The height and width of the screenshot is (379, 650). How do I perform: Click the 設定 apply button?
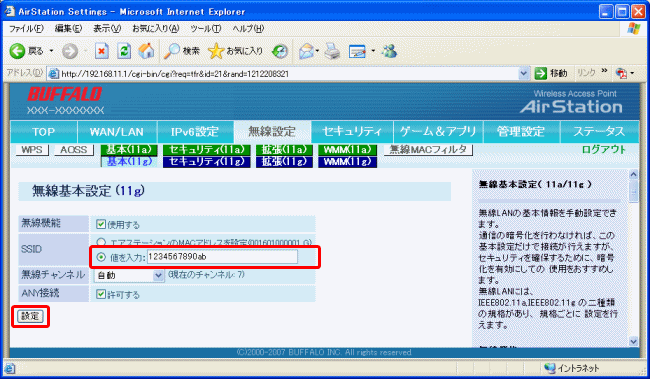(x=30, y=316)
